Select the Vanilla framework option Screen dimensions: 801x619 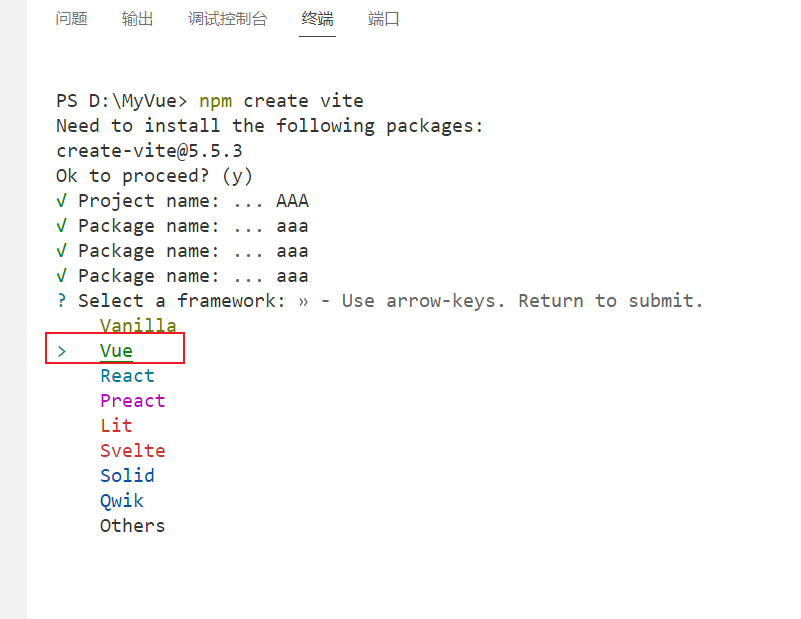[138, 325]
